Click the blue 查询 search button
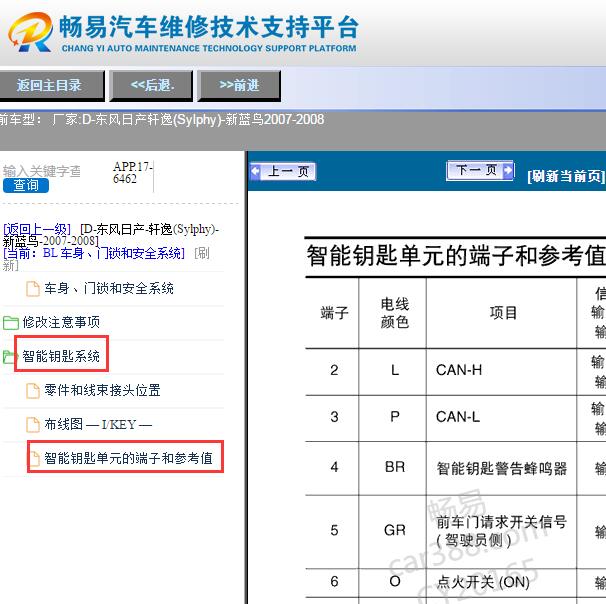Image resolution: width=606 pixels, height=604 pixels. [26, 185]
